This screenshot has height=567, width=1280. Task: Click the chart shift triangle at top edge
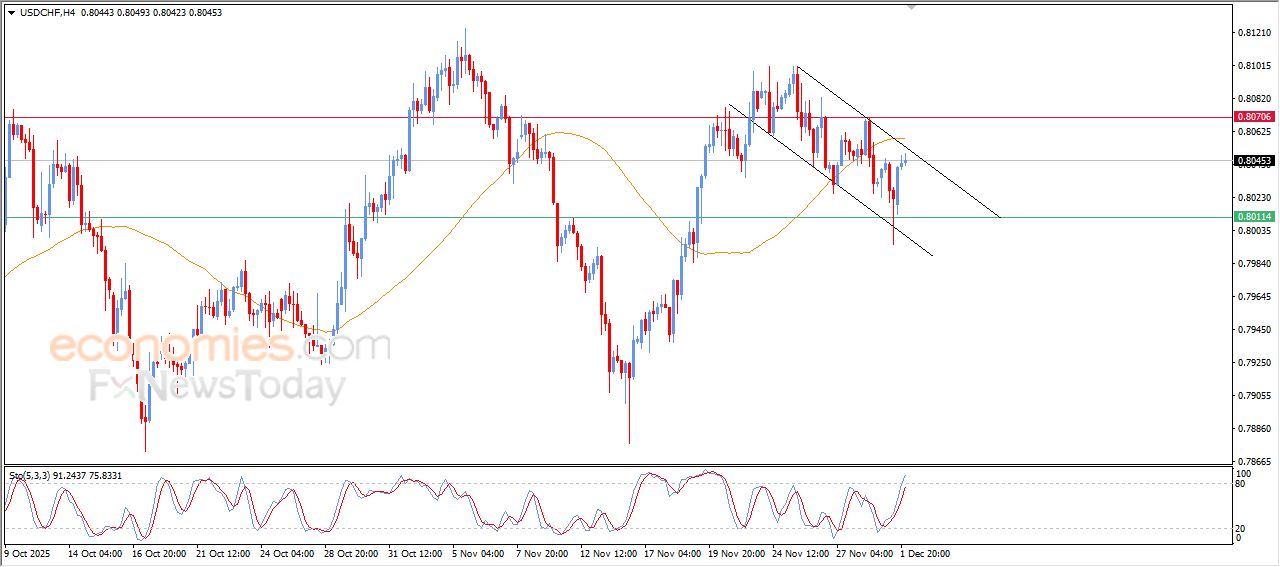pos(910,7)
